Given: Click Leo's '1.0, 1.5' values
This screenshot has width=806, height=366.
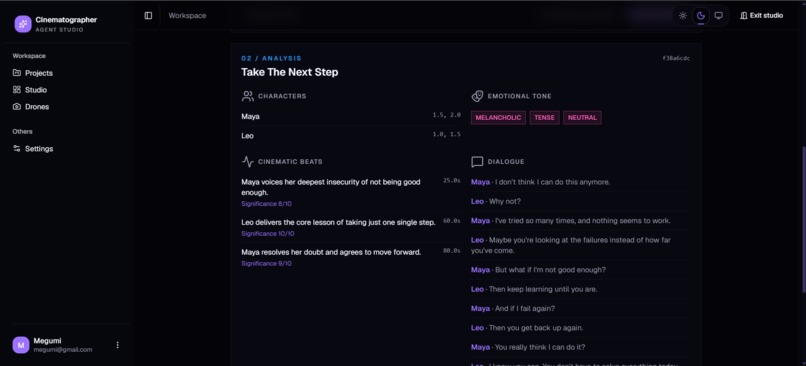Looking at the screenshot, I should pos(447,134).
